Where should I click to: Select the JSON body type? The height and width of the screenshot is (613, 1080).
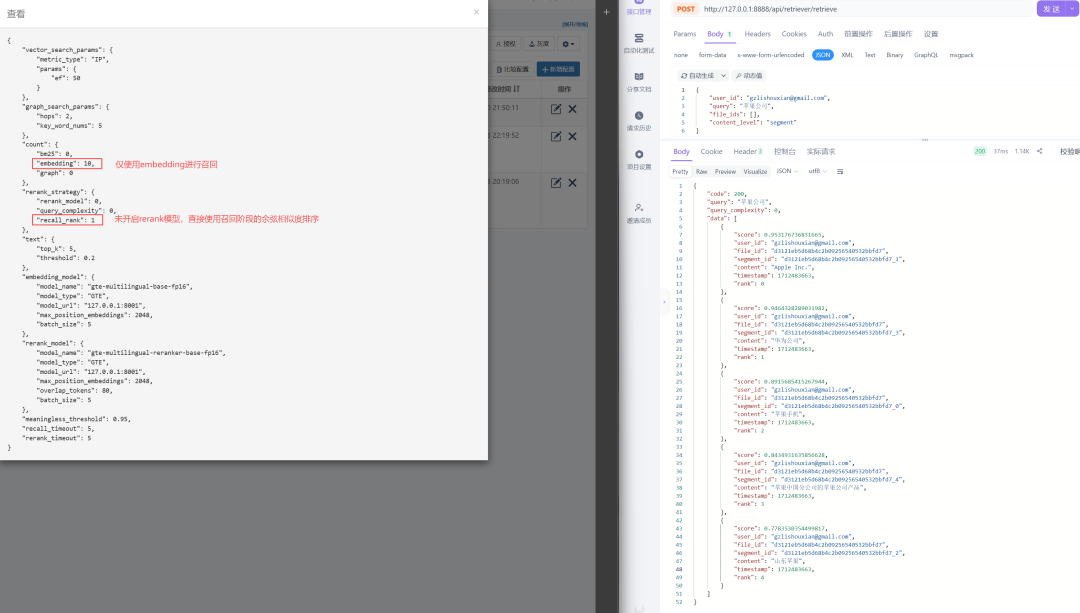(822, 55)
